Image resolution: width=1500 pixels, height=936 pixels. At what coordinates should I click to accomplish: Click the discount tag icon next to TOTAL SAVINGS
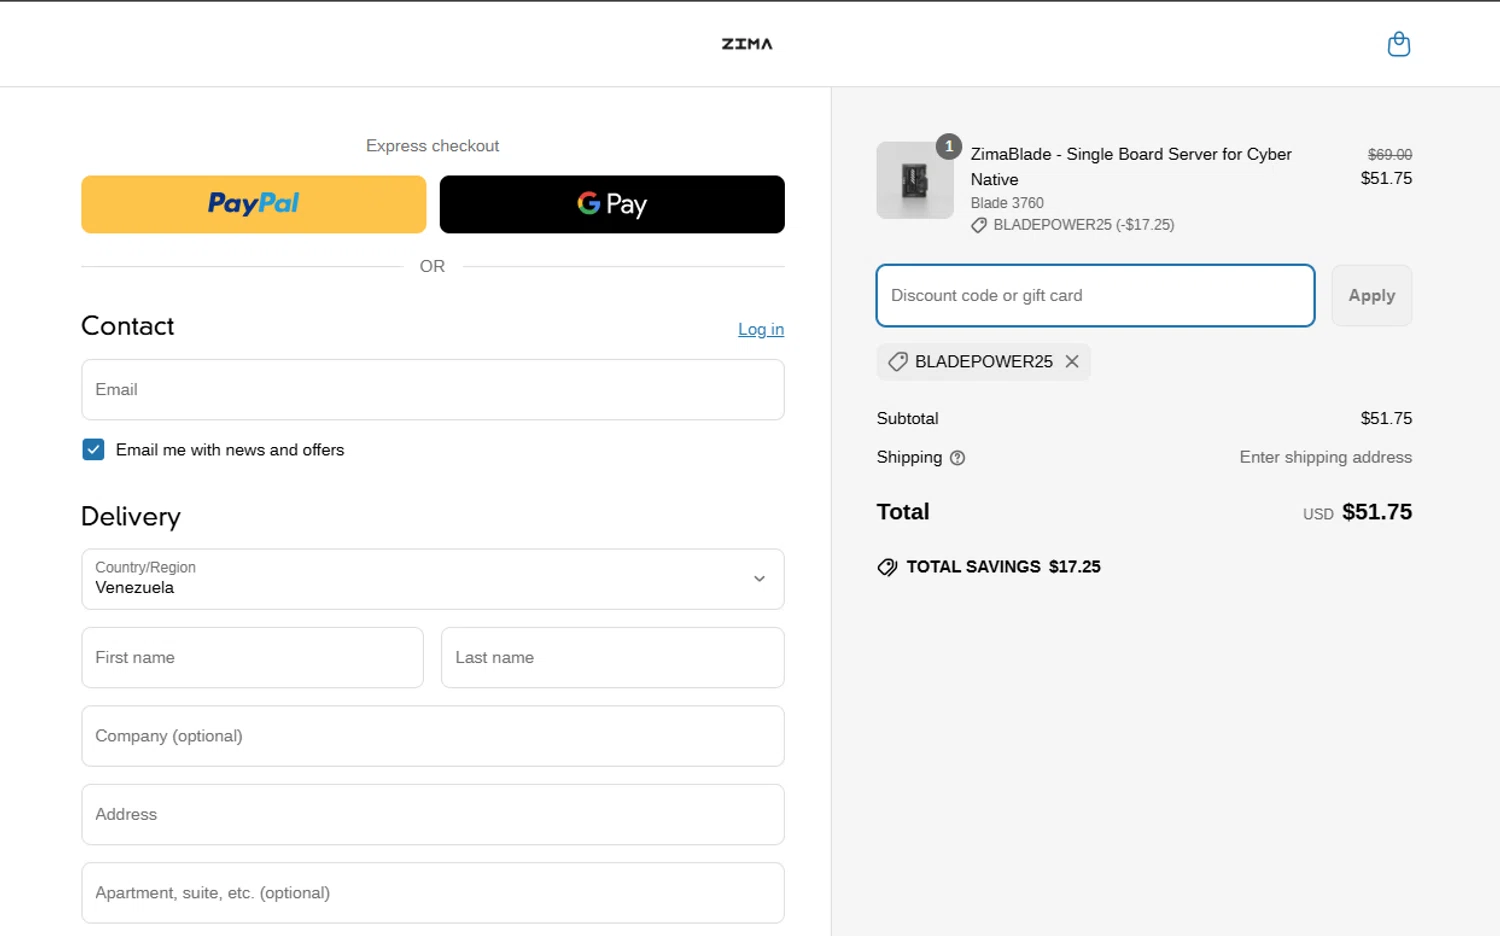[887, 567]
